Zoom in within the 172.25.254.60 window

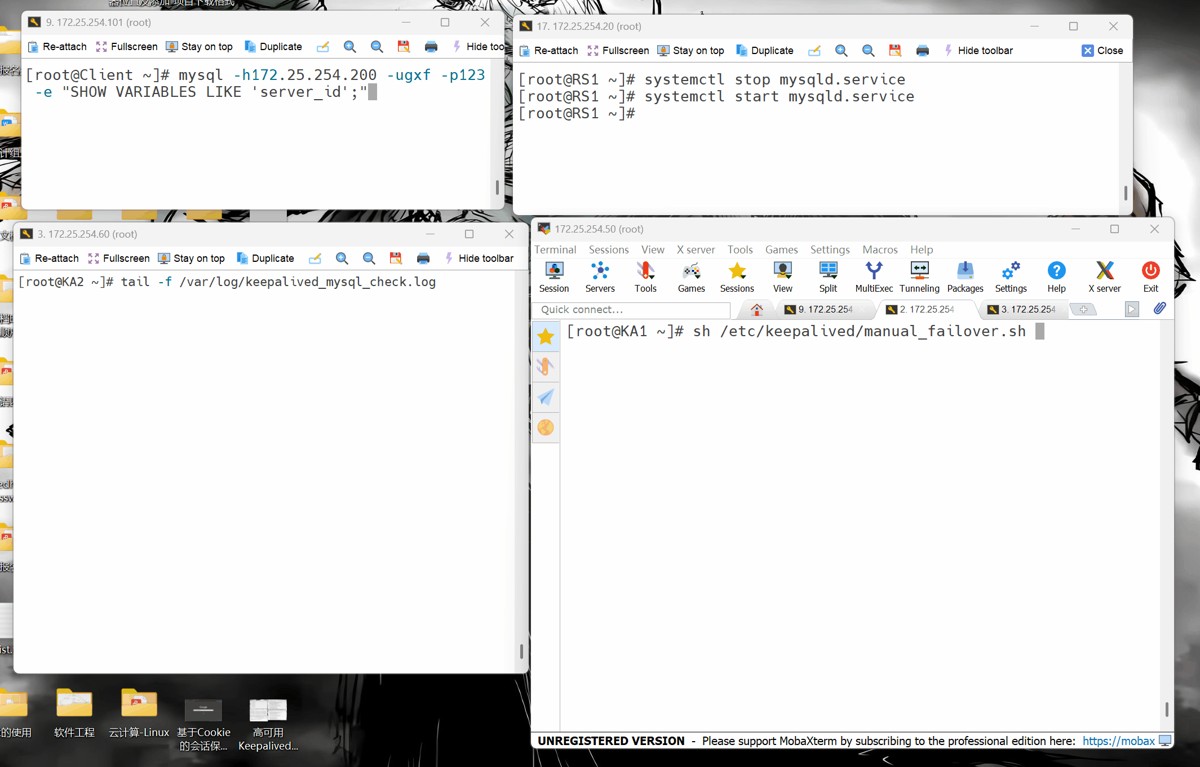[342, 258]
